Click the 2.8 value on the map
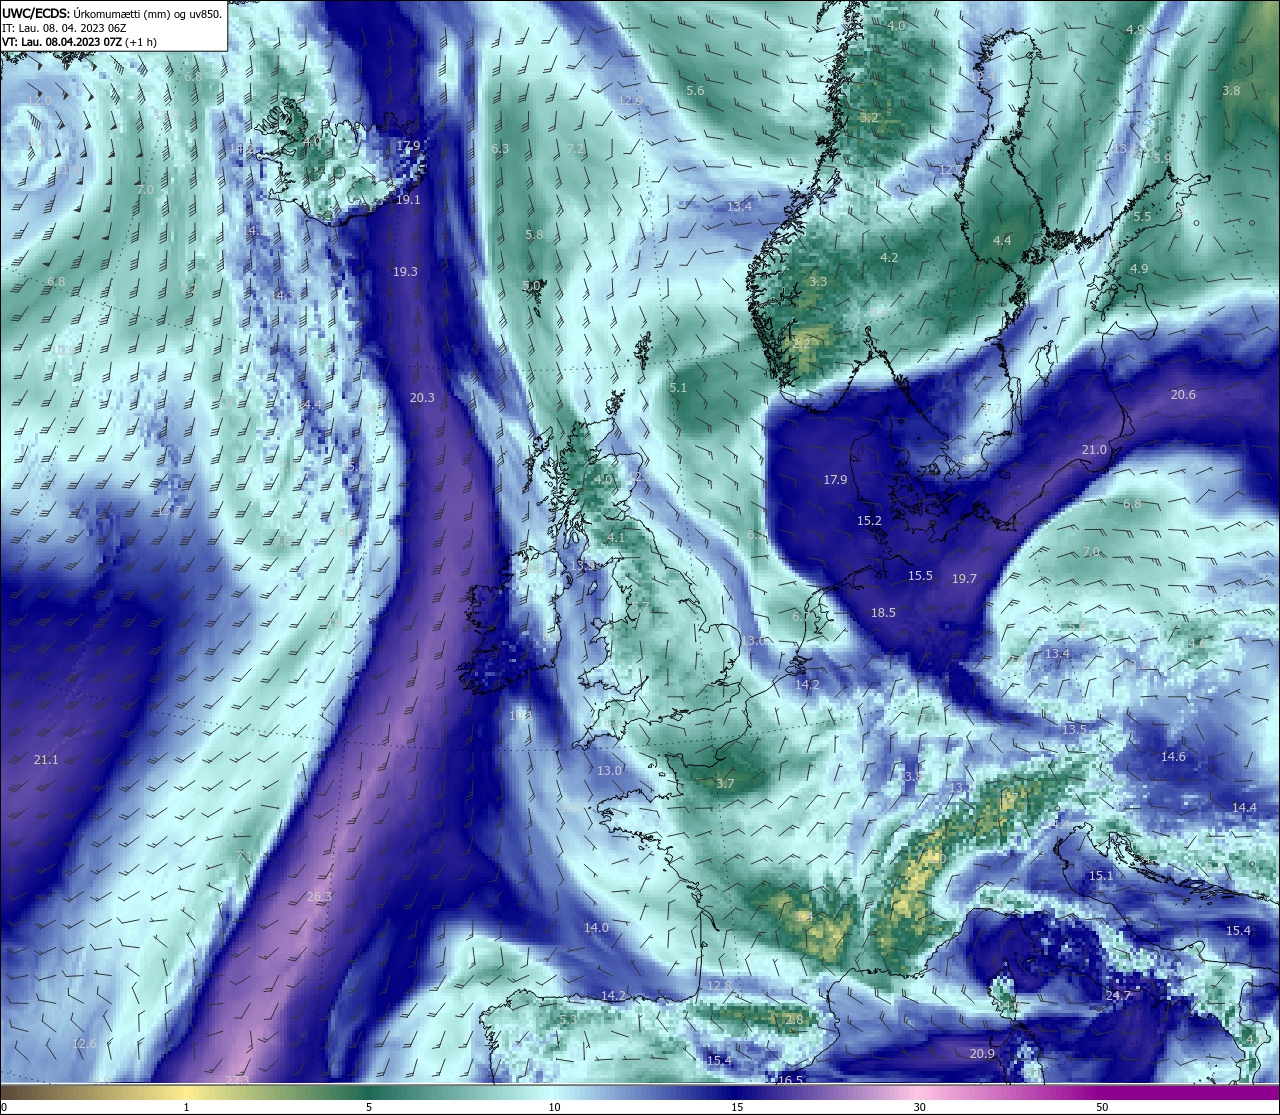Screen dimensions: 1280x1115 pos(794,1020)
